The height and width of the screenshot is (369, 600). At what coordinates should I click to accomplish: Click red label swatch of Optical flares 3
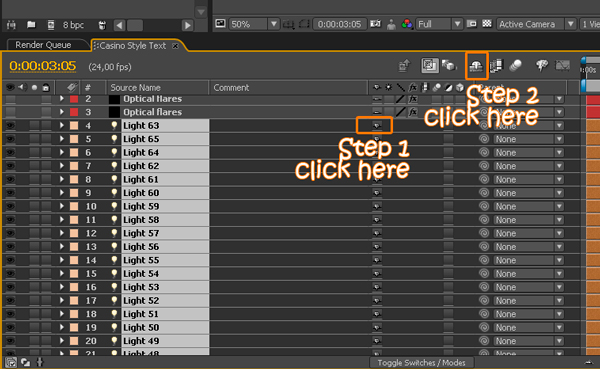point(74,112)
